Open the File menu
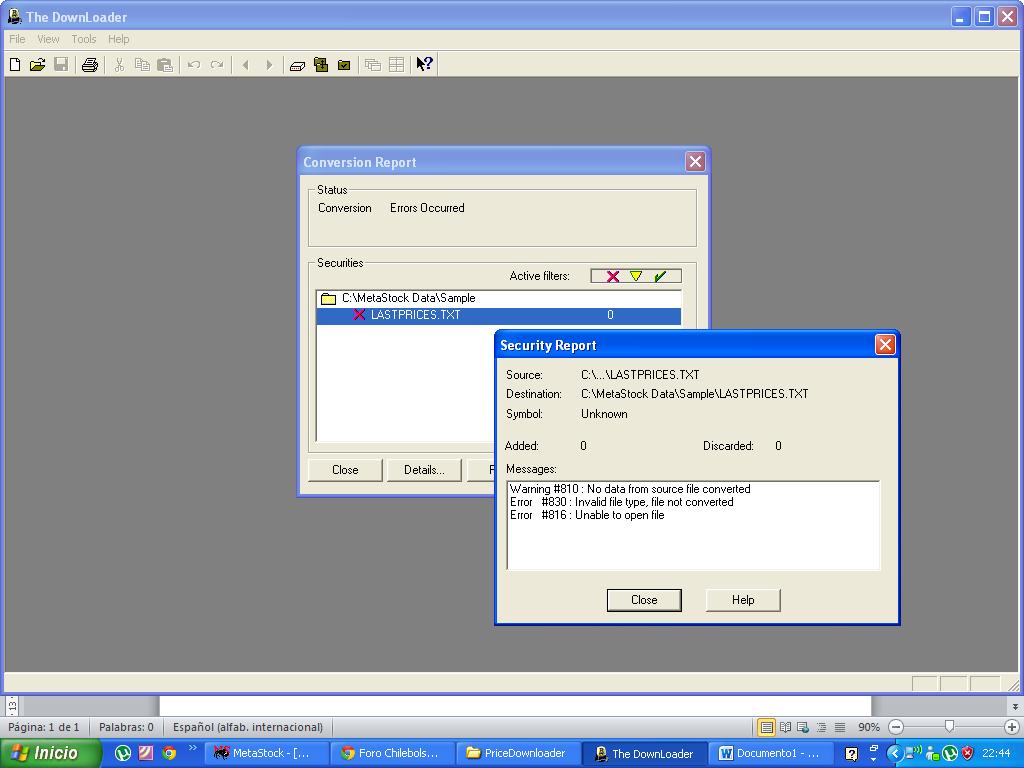 [17, 39]
